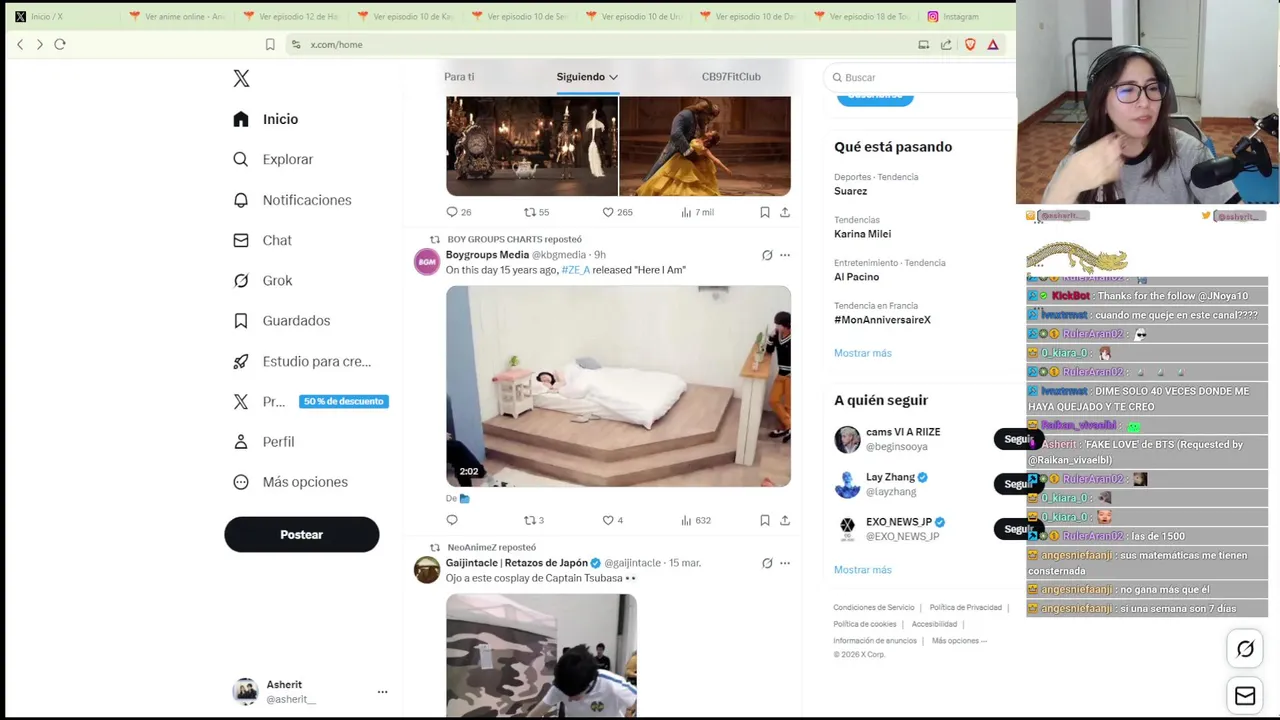Open #MonAnniversaireX trend

[x=883, y=320]
